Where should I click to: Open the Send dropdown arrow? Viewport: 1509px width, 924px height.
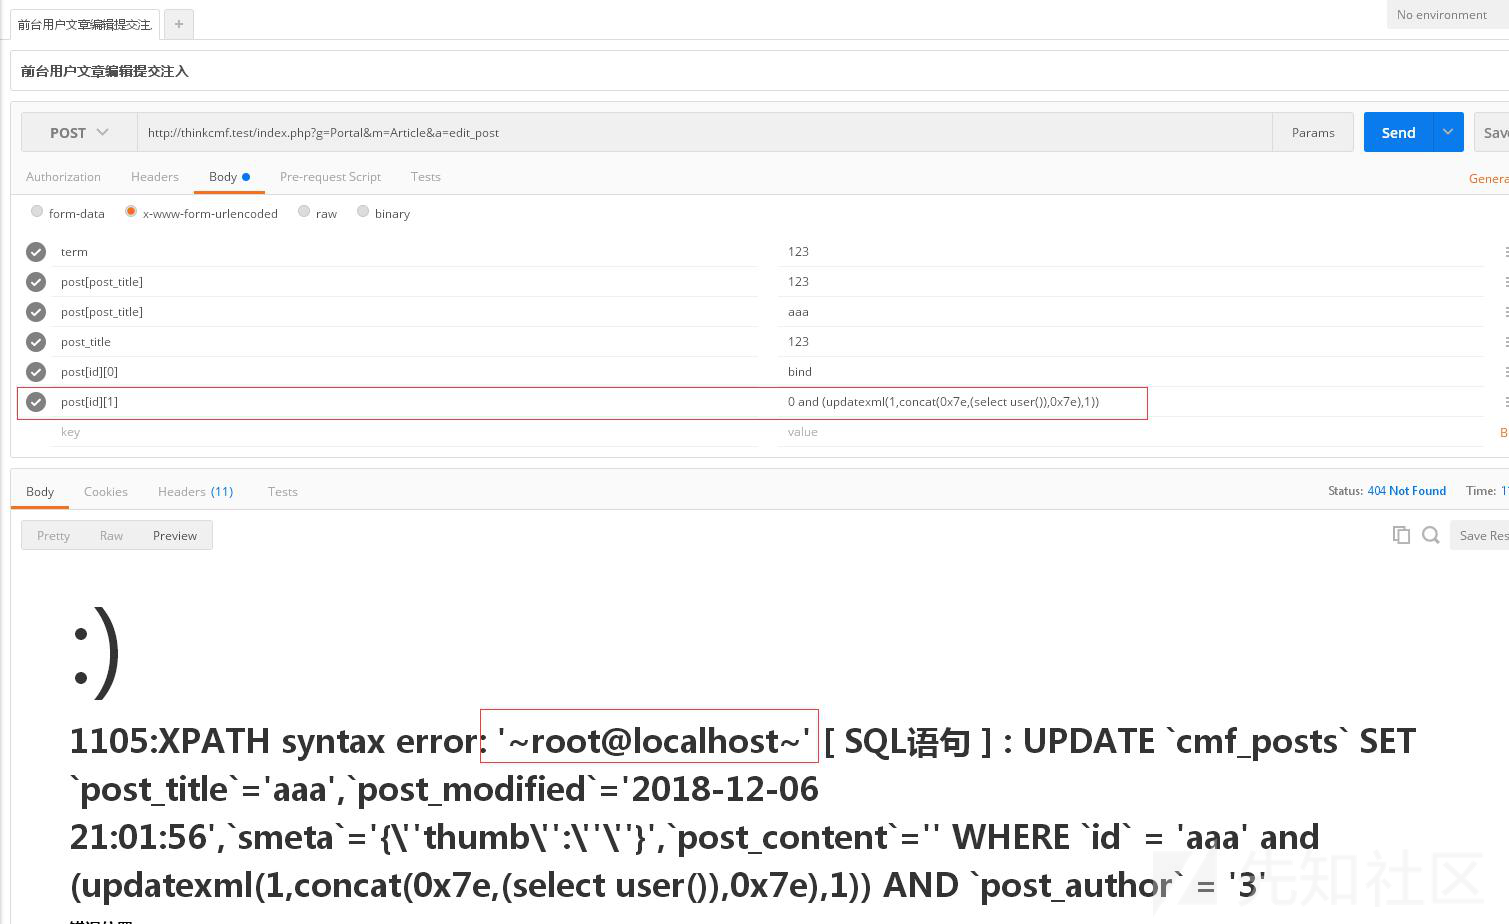[1448, 132]
